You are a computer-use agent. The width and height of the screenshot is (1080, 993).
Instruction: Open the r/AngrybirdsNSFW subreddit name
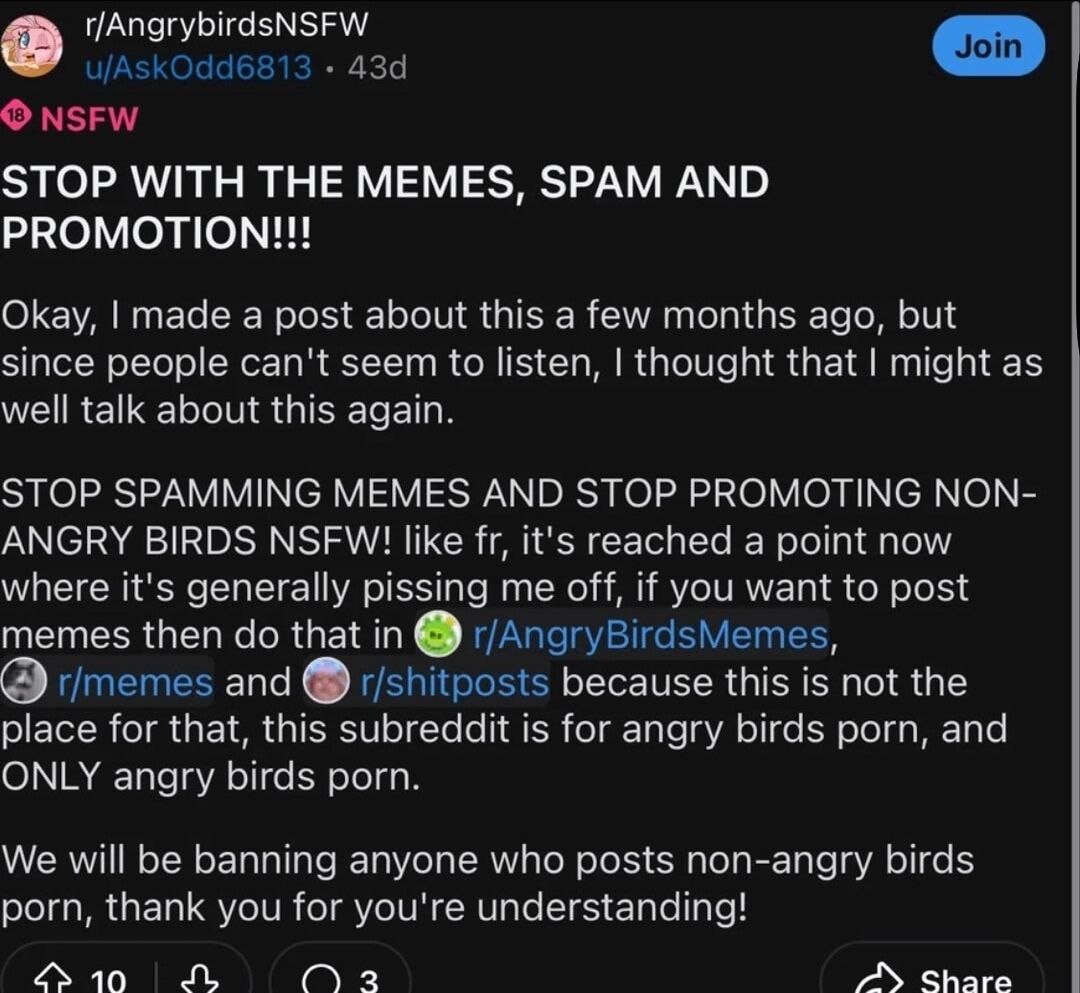tap(228, 26)
